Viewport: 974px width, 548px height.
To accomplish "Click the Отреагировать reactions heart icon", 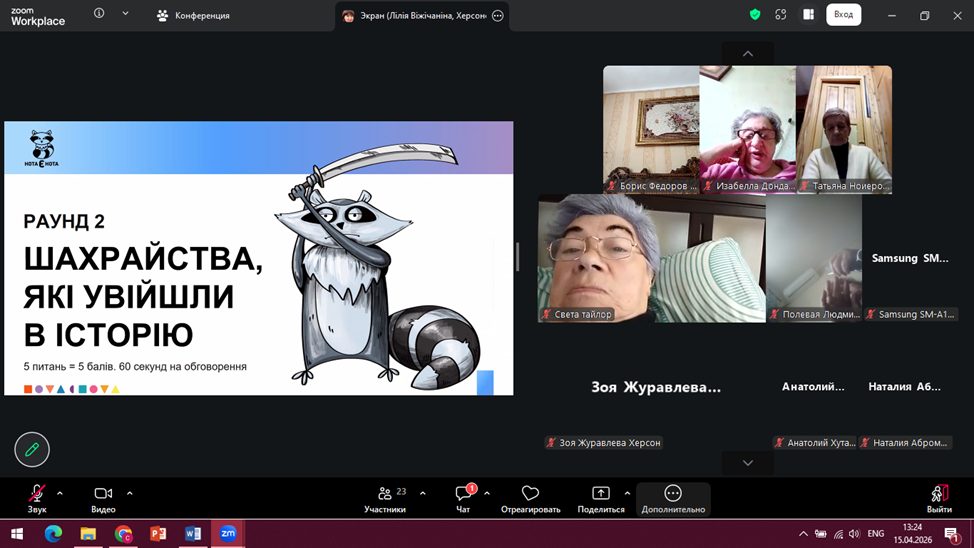I will [x=530, y=494].
